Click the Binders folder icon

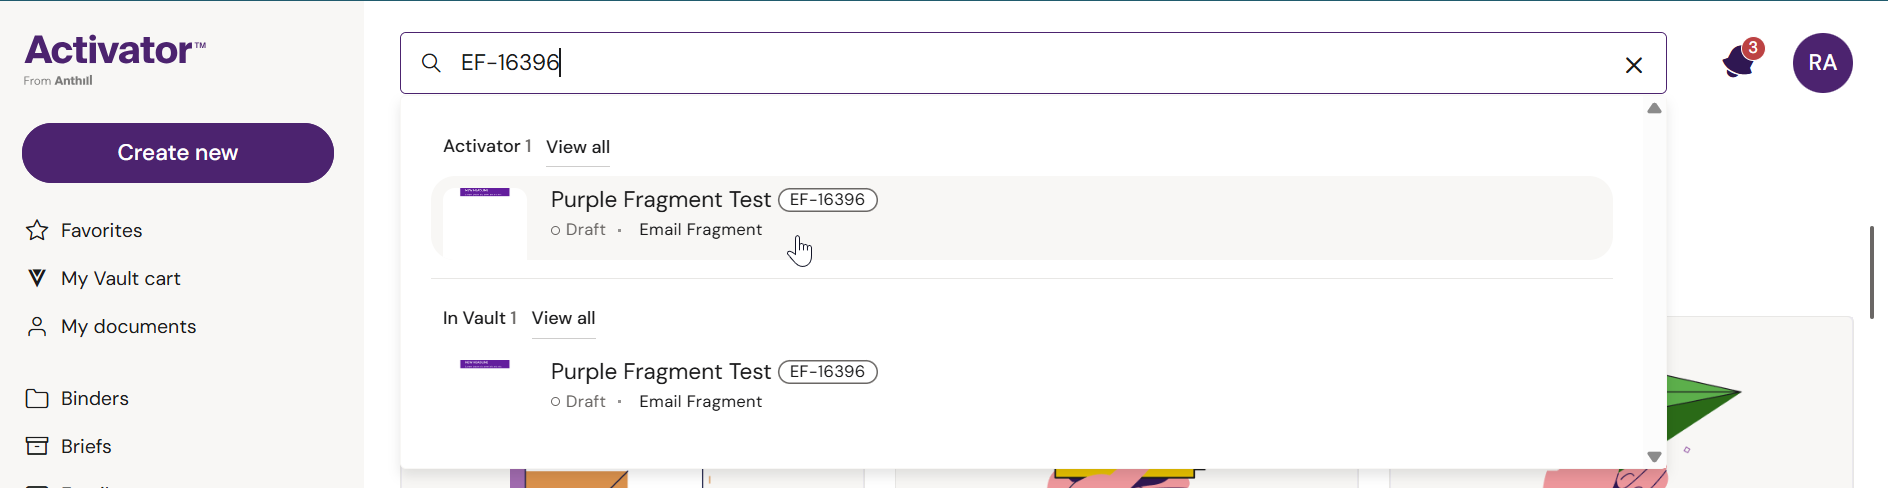click(x=37, y=399)
